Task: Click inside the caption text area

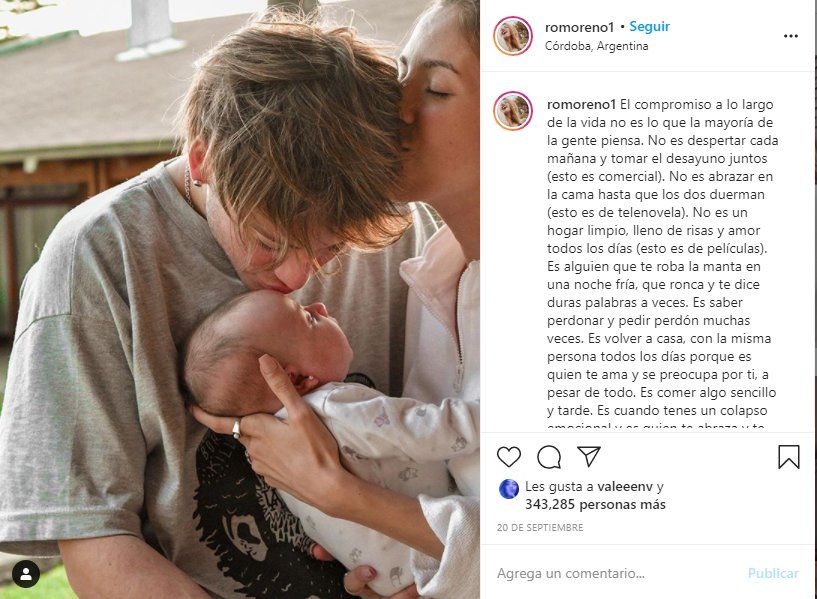Action: pyautogui.click(x=662, y=260)
